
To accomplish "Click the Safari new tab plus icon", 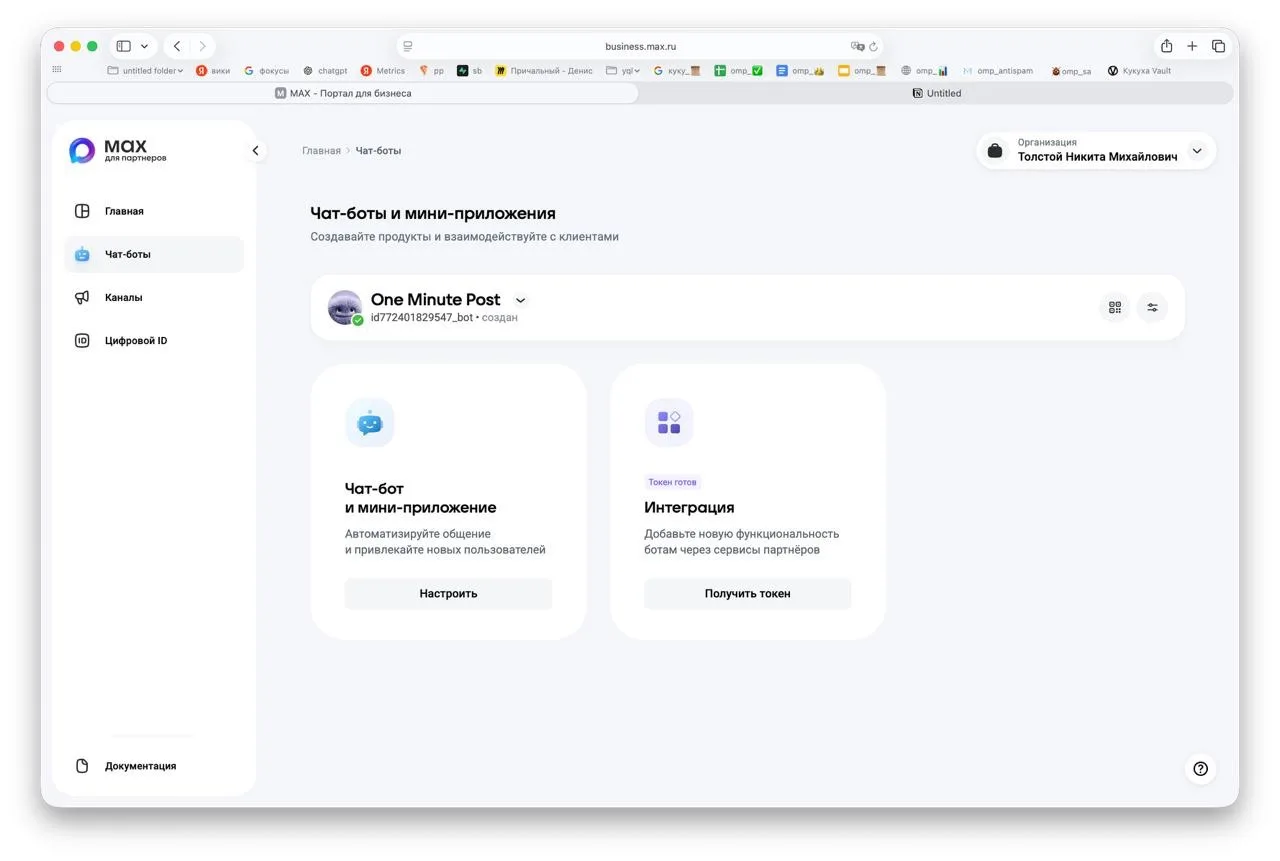I will (x=1192, y=46).
